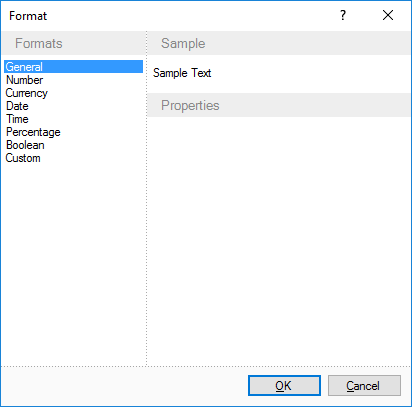Click the Sample Text preview
Viewport: 412px width, 407px height.
[182, 73]
